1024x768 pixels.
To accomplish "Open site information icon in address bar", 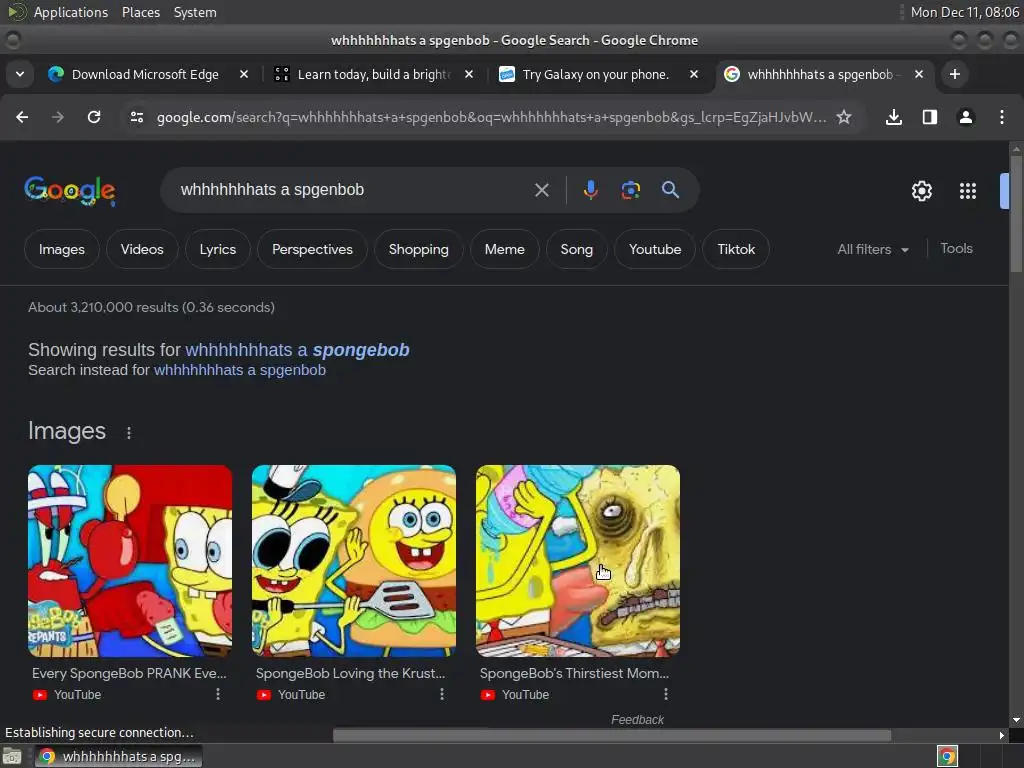I will [136, 117].
